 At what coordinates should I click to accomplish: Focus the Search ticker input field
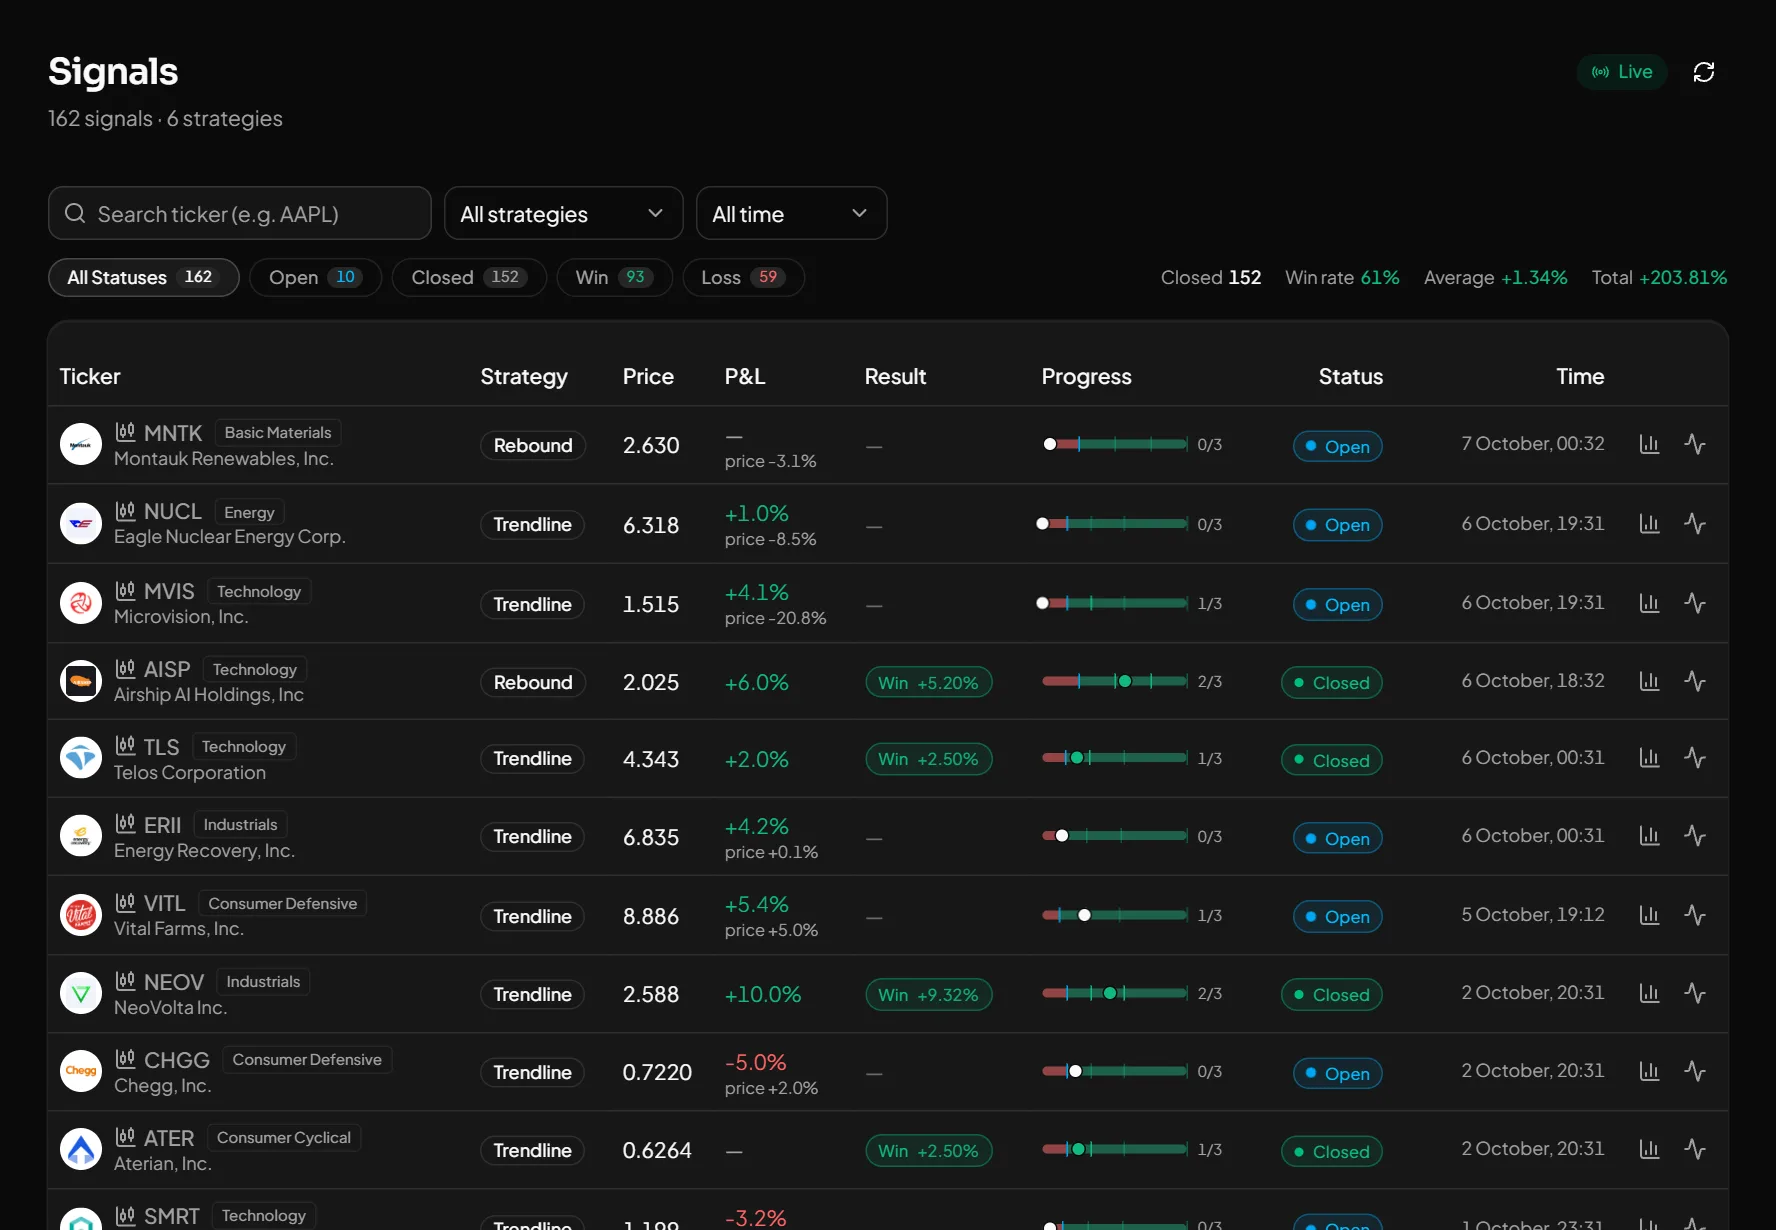point(240,213)
